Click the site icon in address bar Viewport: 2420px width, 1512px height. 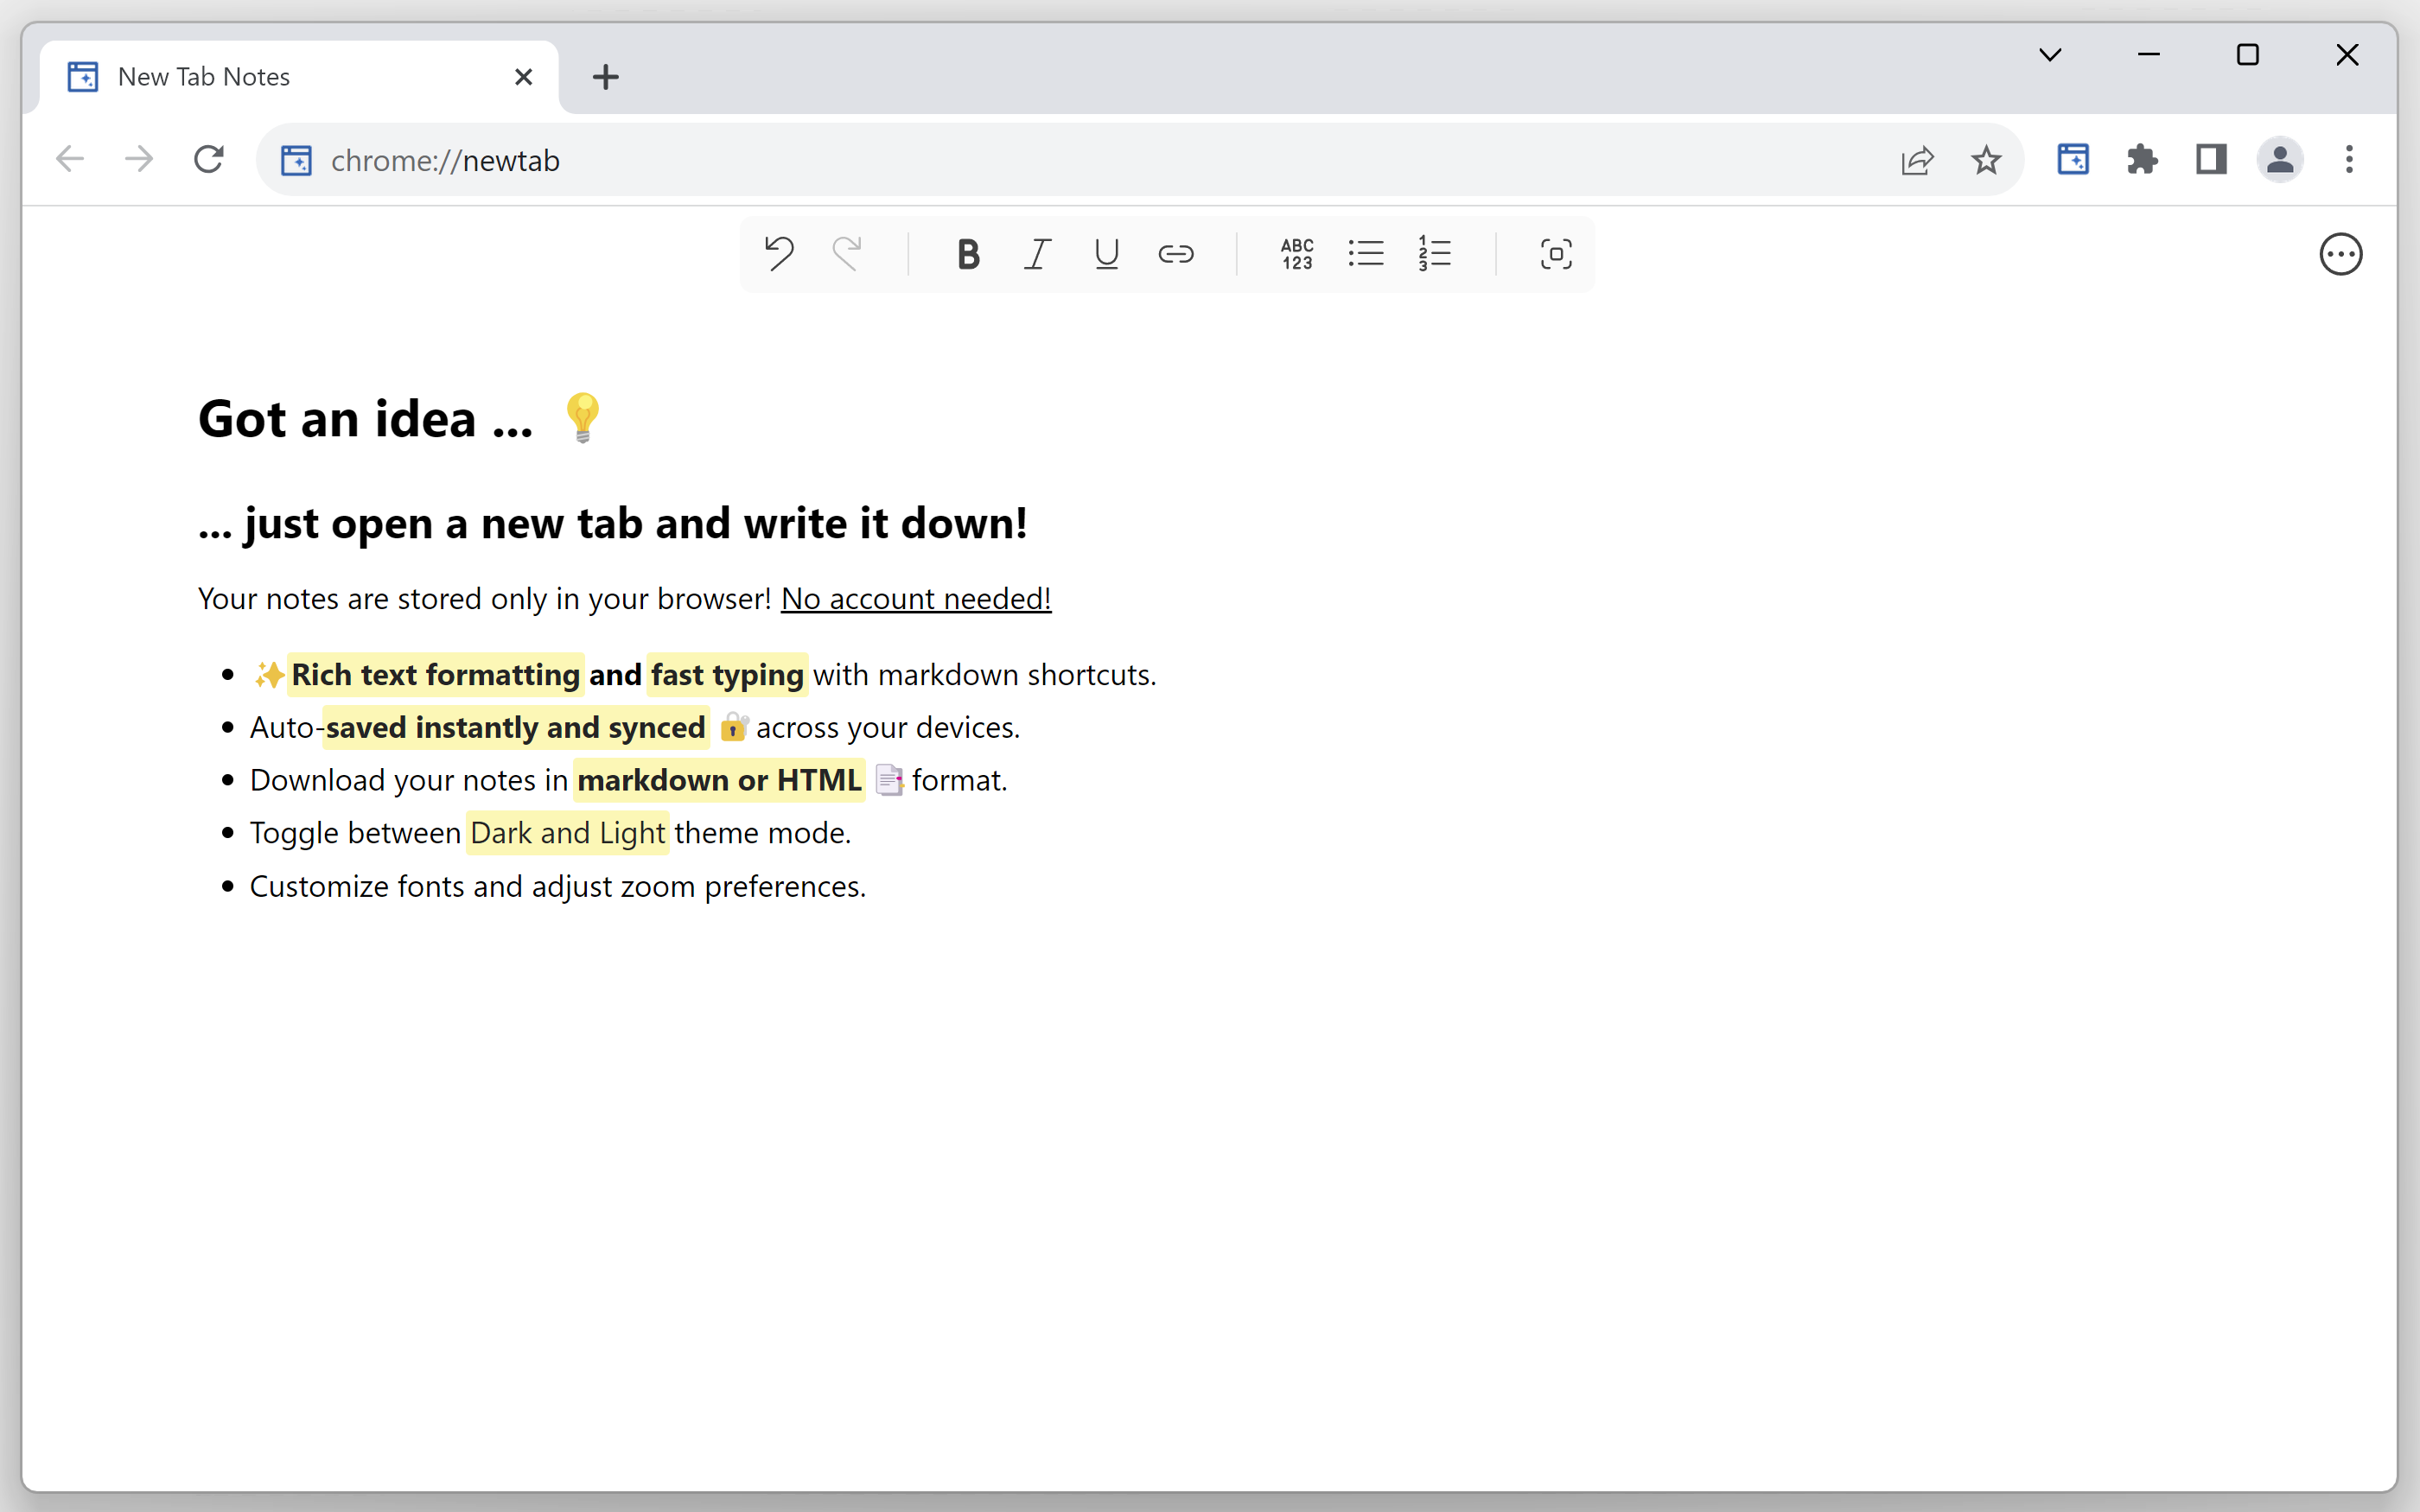point(296,160)
